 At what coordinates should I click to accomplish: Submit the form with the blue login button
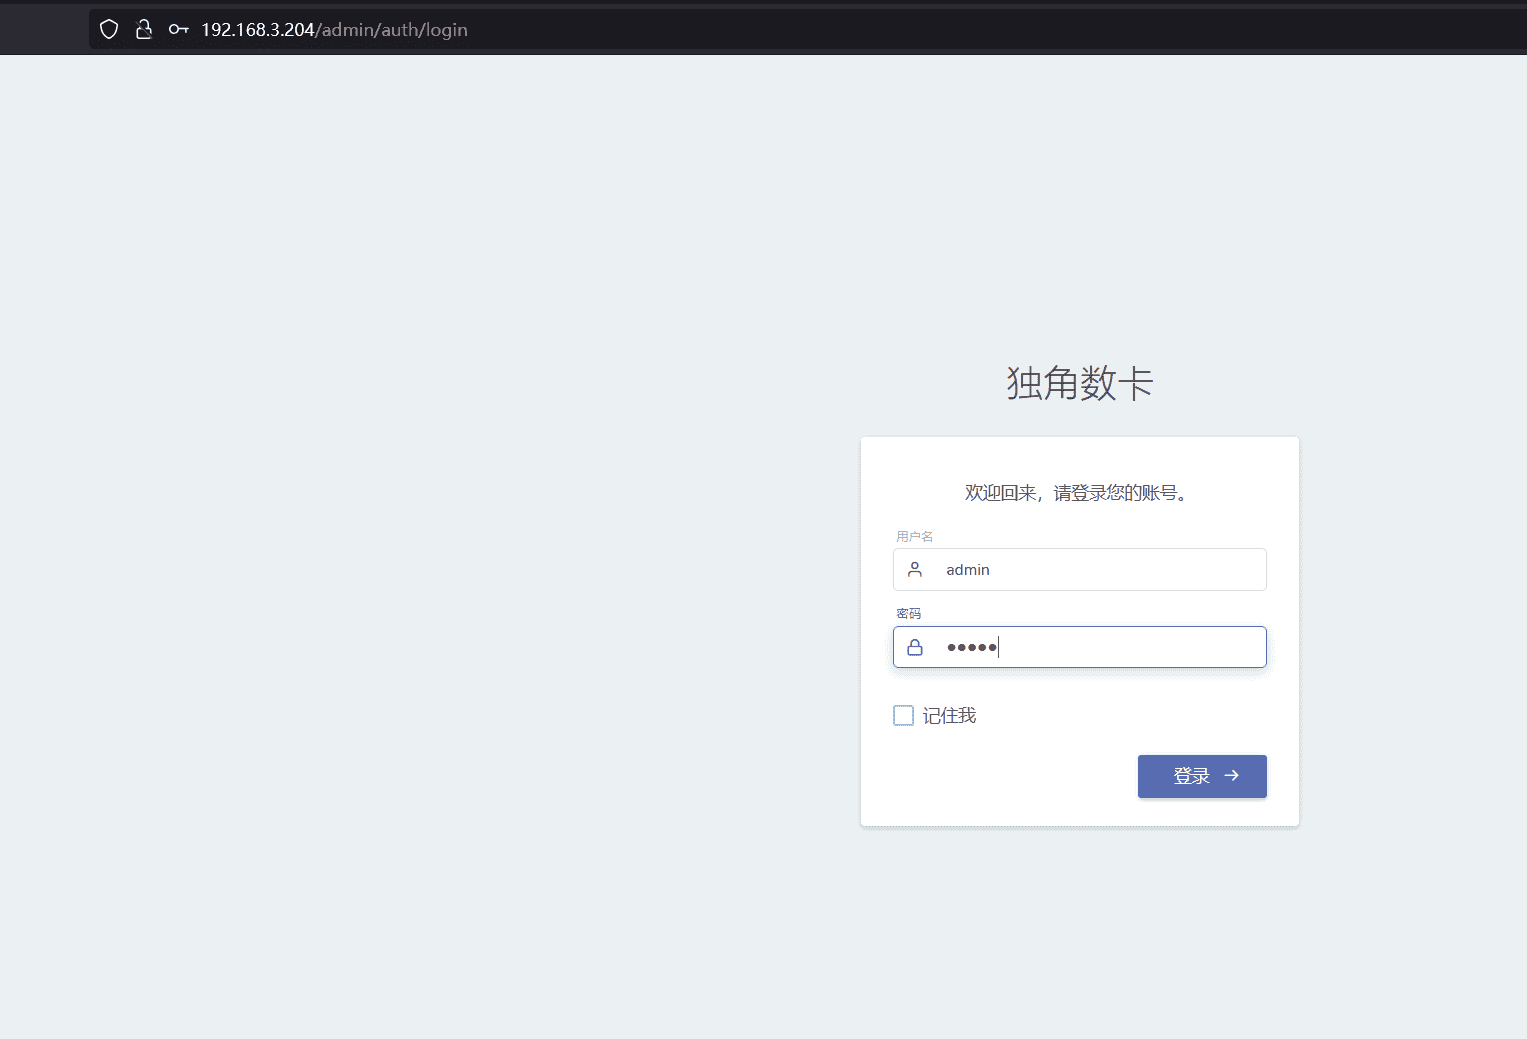[x=1202, y=776]
